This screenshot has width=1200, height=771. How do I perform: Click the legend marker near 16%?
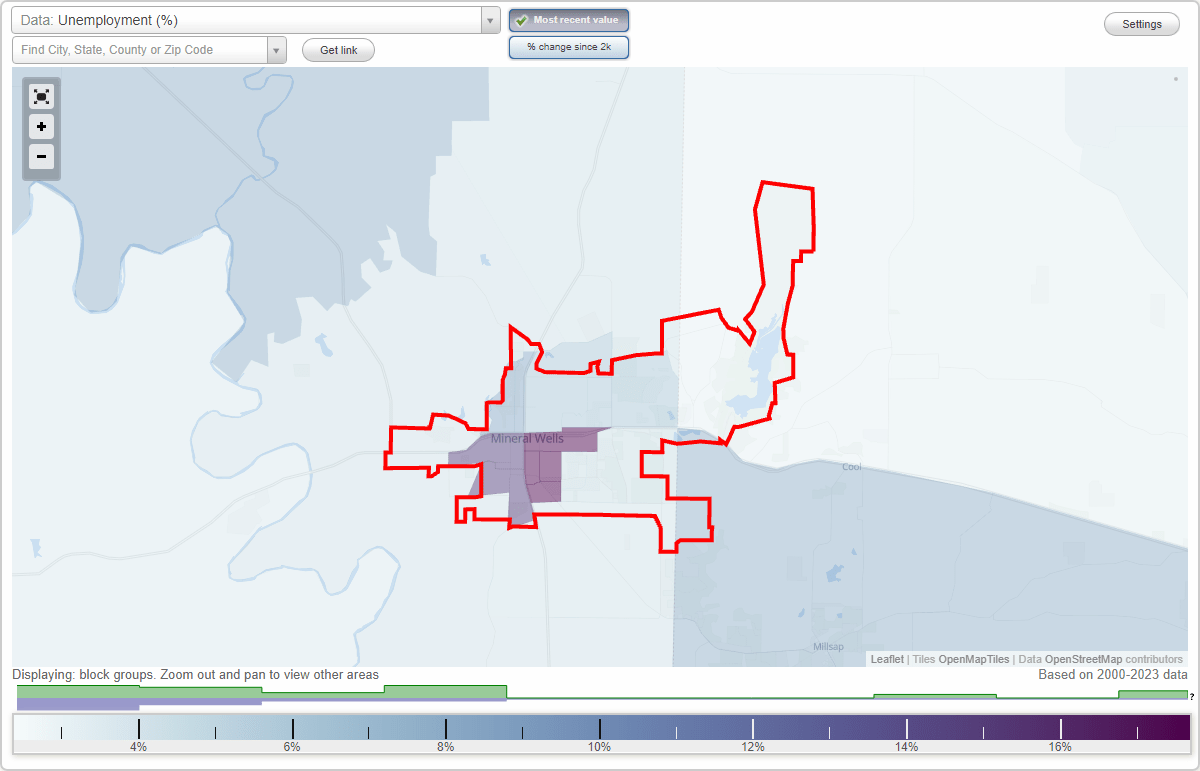(x=1061, y=726)
